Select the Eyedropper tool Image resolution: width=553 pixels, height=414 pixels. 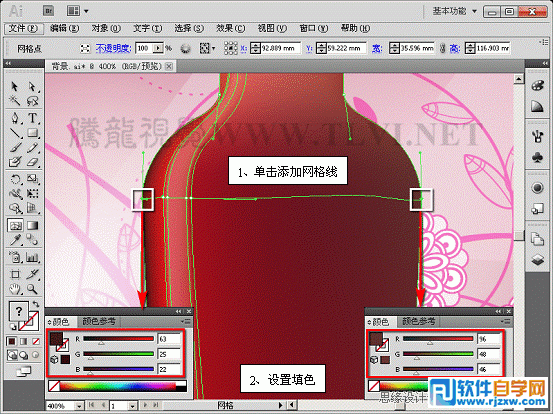point(15,240)
